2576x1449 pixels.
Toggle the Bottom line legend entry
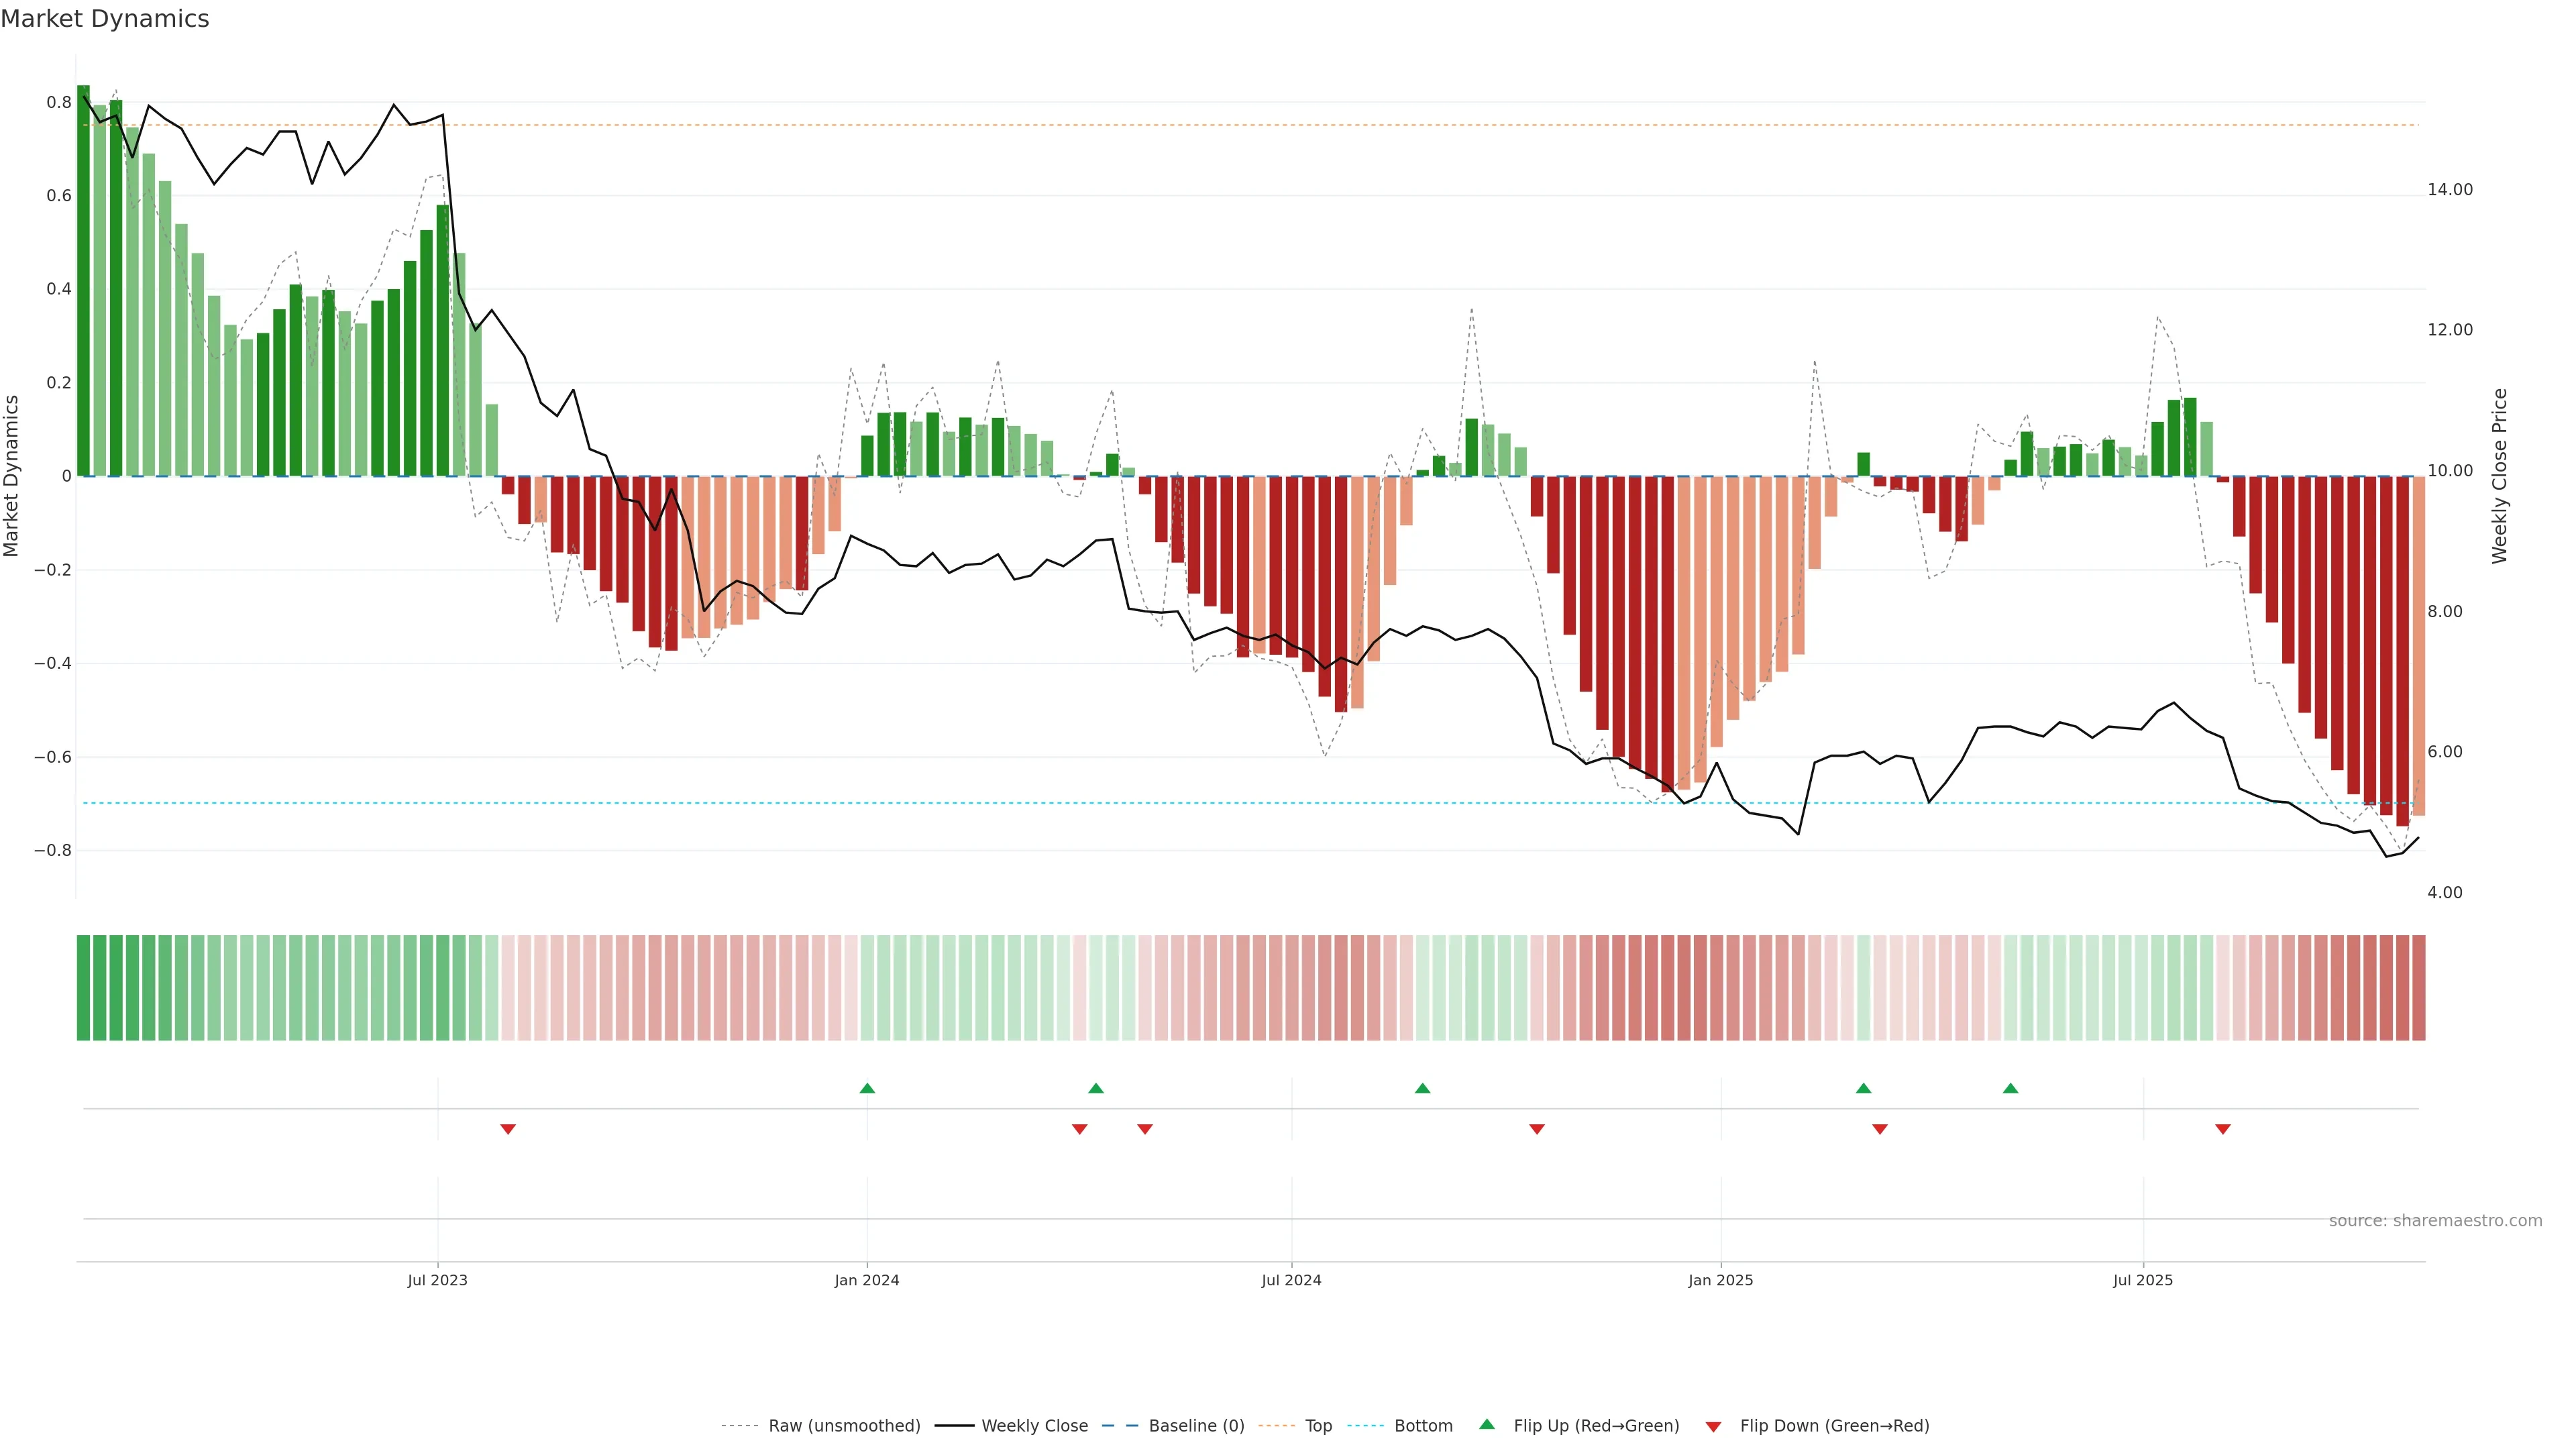(1423, 1426)
